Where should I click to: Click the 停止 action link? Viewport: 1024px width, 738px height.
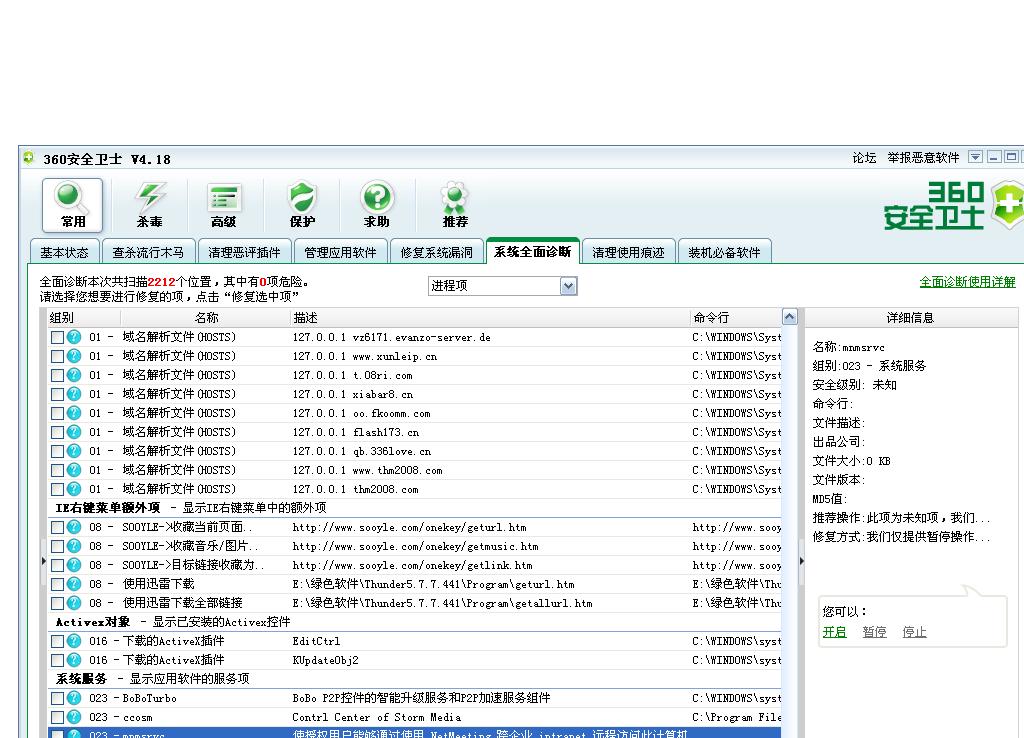[914, 632]
